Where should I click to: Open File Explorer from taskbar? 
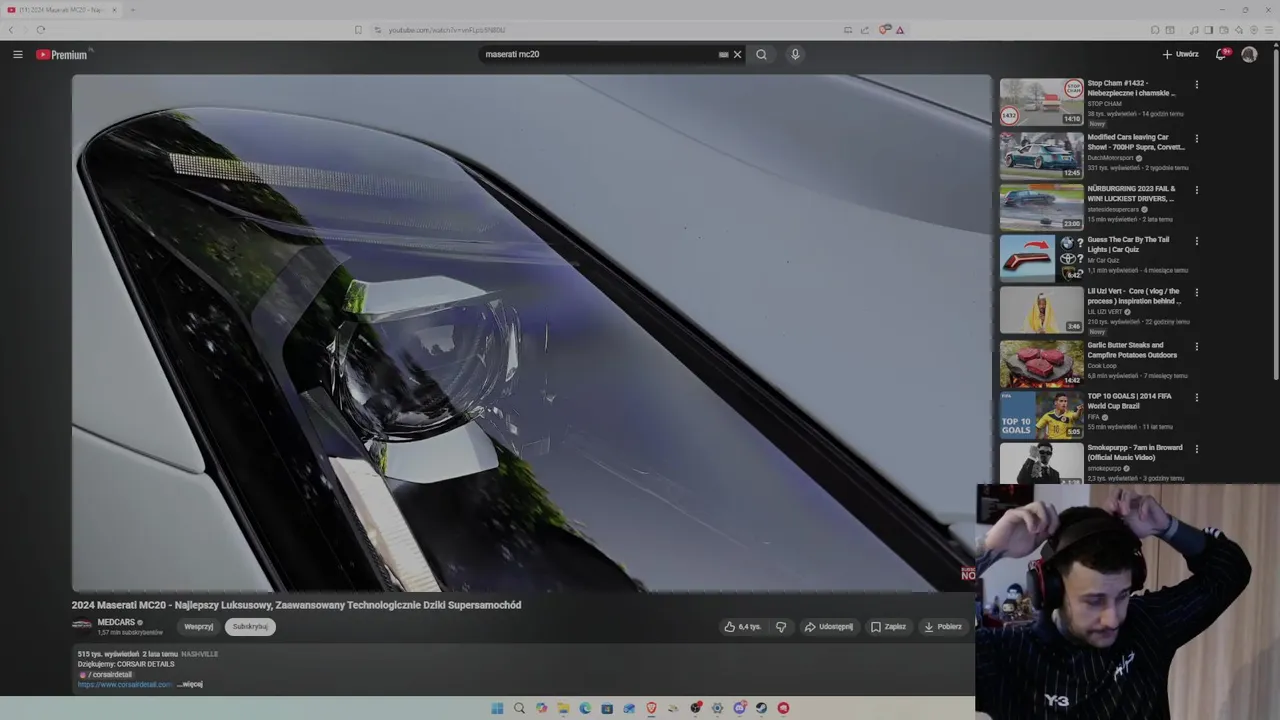click(563, 708)
